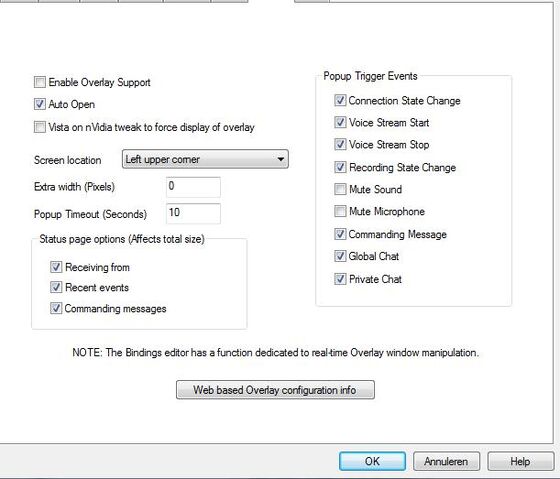This screenshot has height=479, width=560.
Task: Check the Mute Microphone trigger
Action: (340, 211)
